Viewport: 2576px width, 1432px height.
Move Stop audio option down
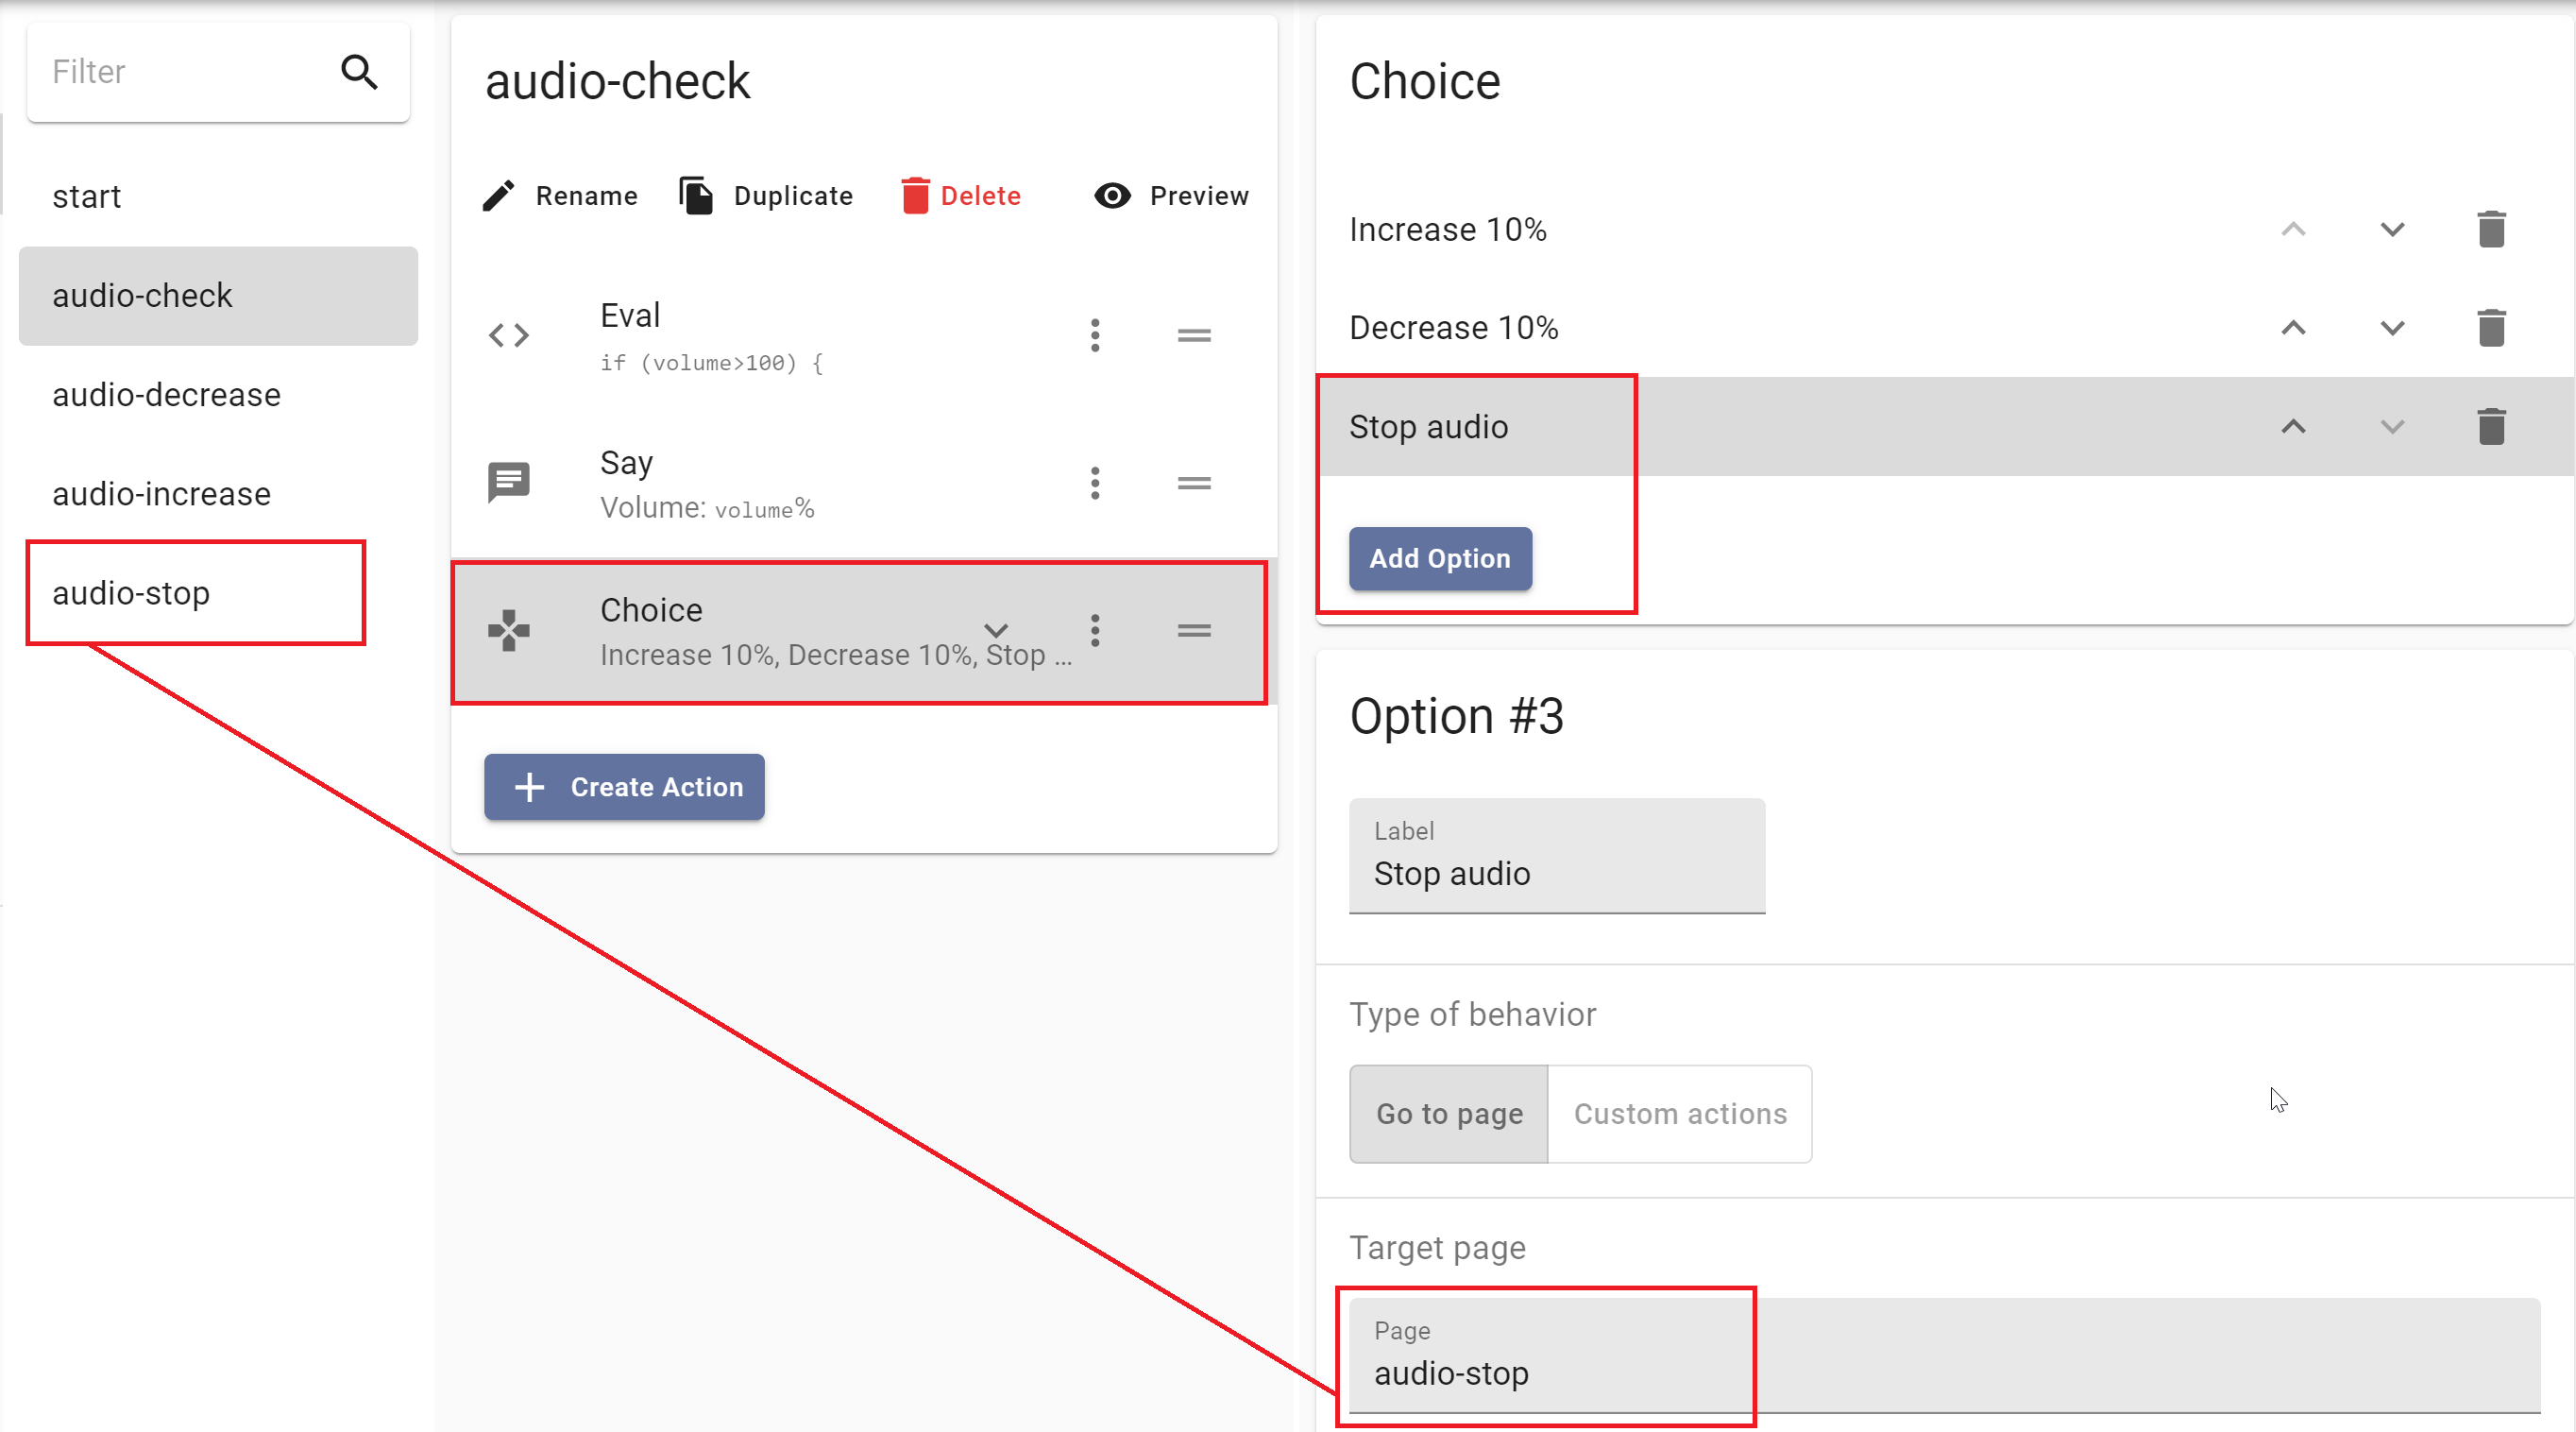click(2392, 427)
